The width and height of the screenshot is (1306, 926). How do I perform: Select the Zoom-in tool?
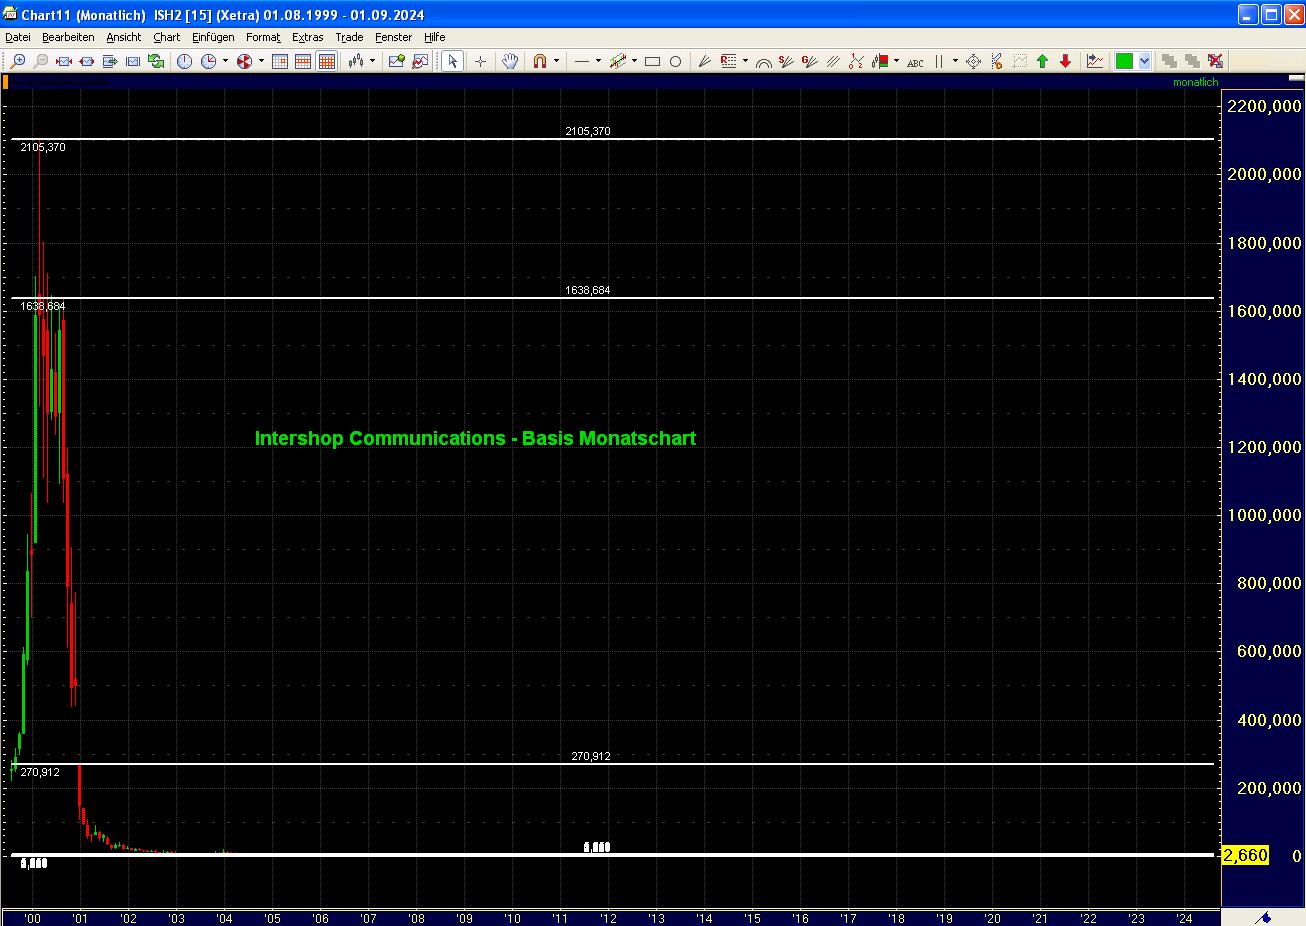click(x=19, y=61)
